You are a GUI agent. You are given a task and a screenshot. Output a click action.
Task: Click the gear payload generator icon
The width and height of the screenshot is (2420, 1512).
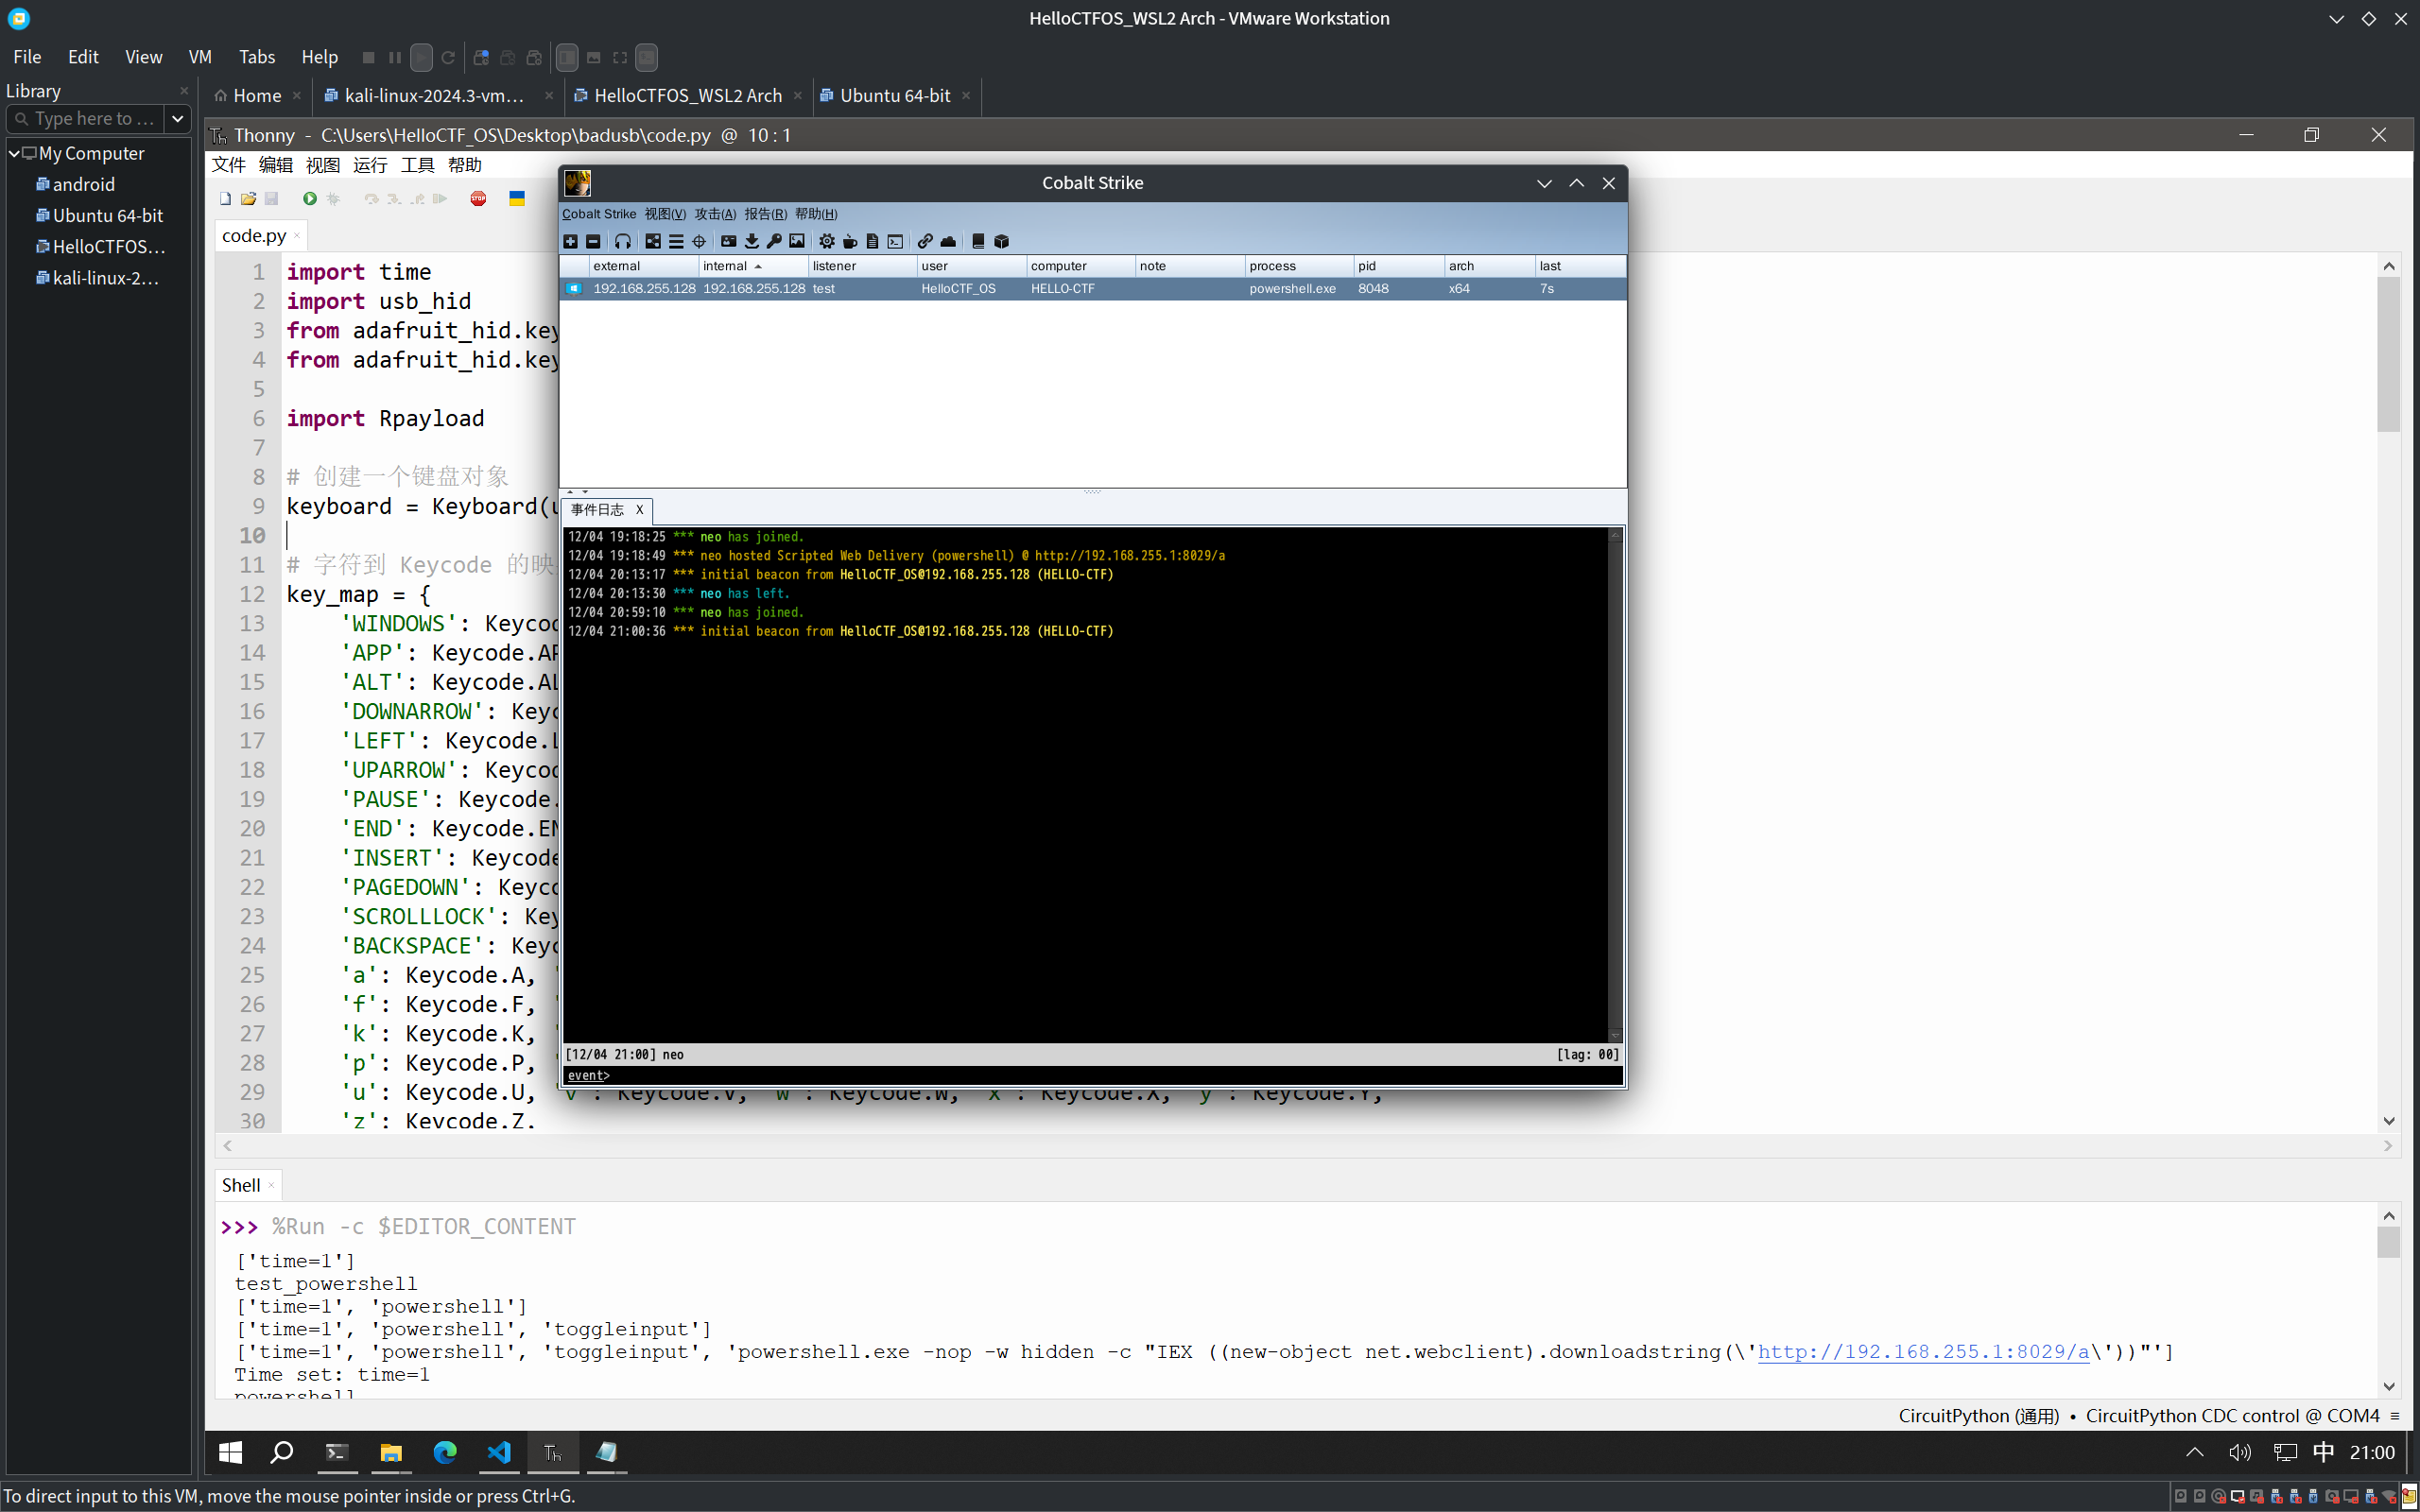pos(827,241)
